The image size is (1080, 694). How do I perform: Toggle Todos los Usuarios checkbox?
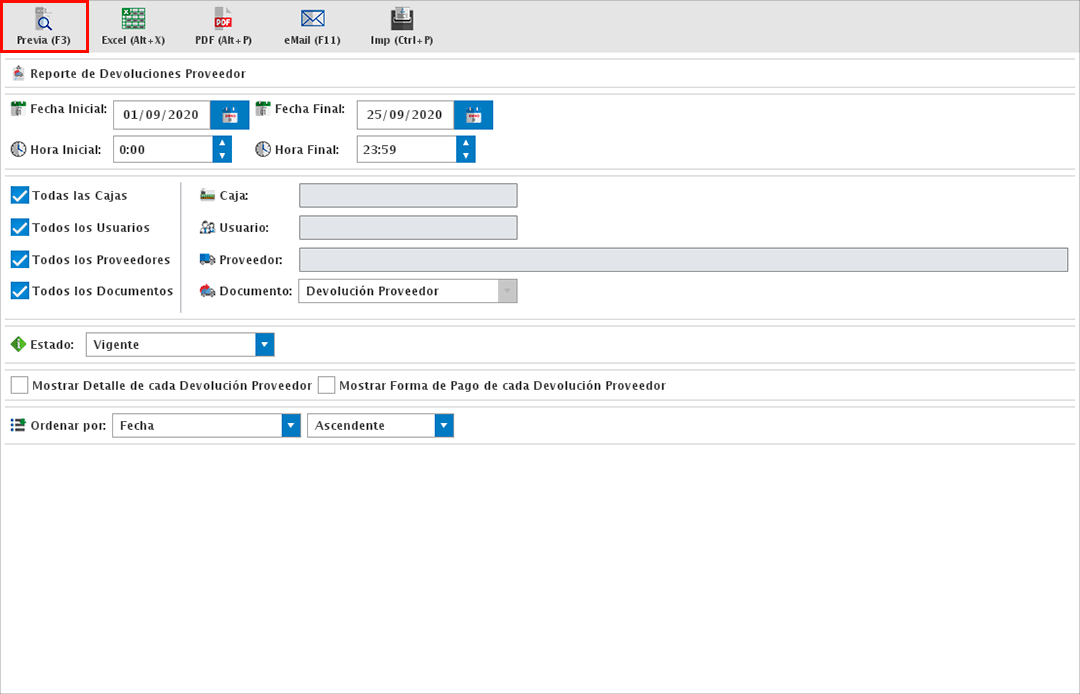pyautogui.click(x=19, y=228)
